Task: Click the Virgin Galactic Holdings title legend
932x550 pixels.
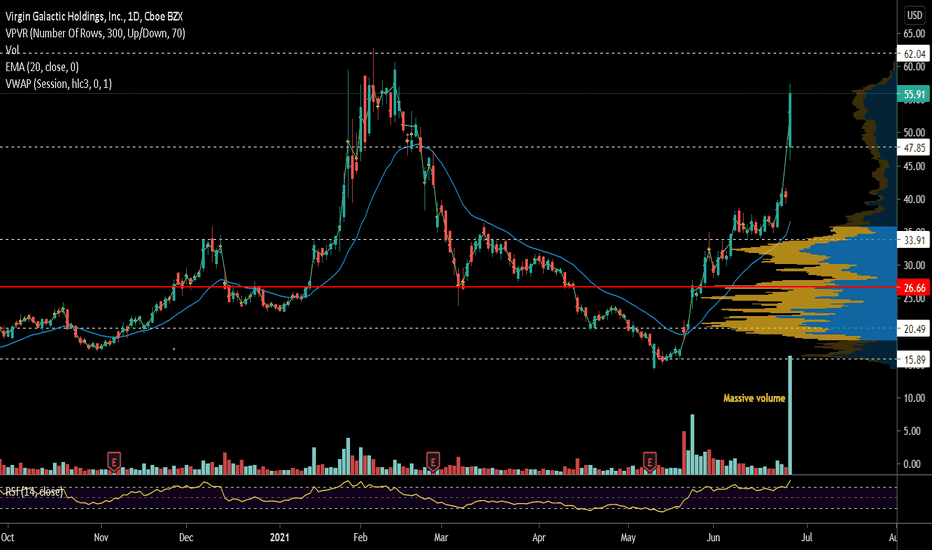Action: click(x=94, y=17)
